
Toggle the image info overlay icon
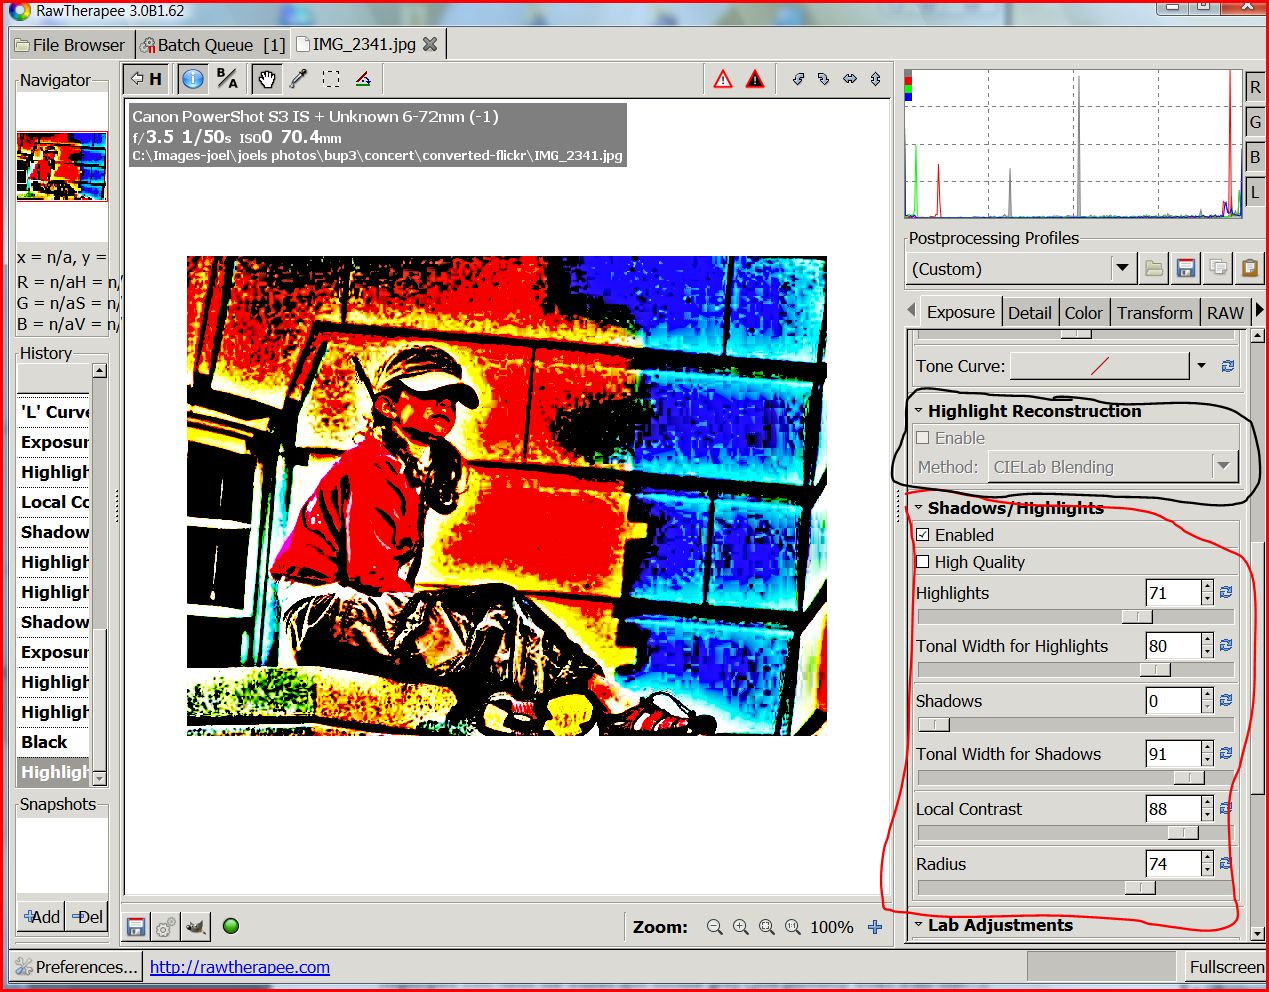[x=192, y=78]
